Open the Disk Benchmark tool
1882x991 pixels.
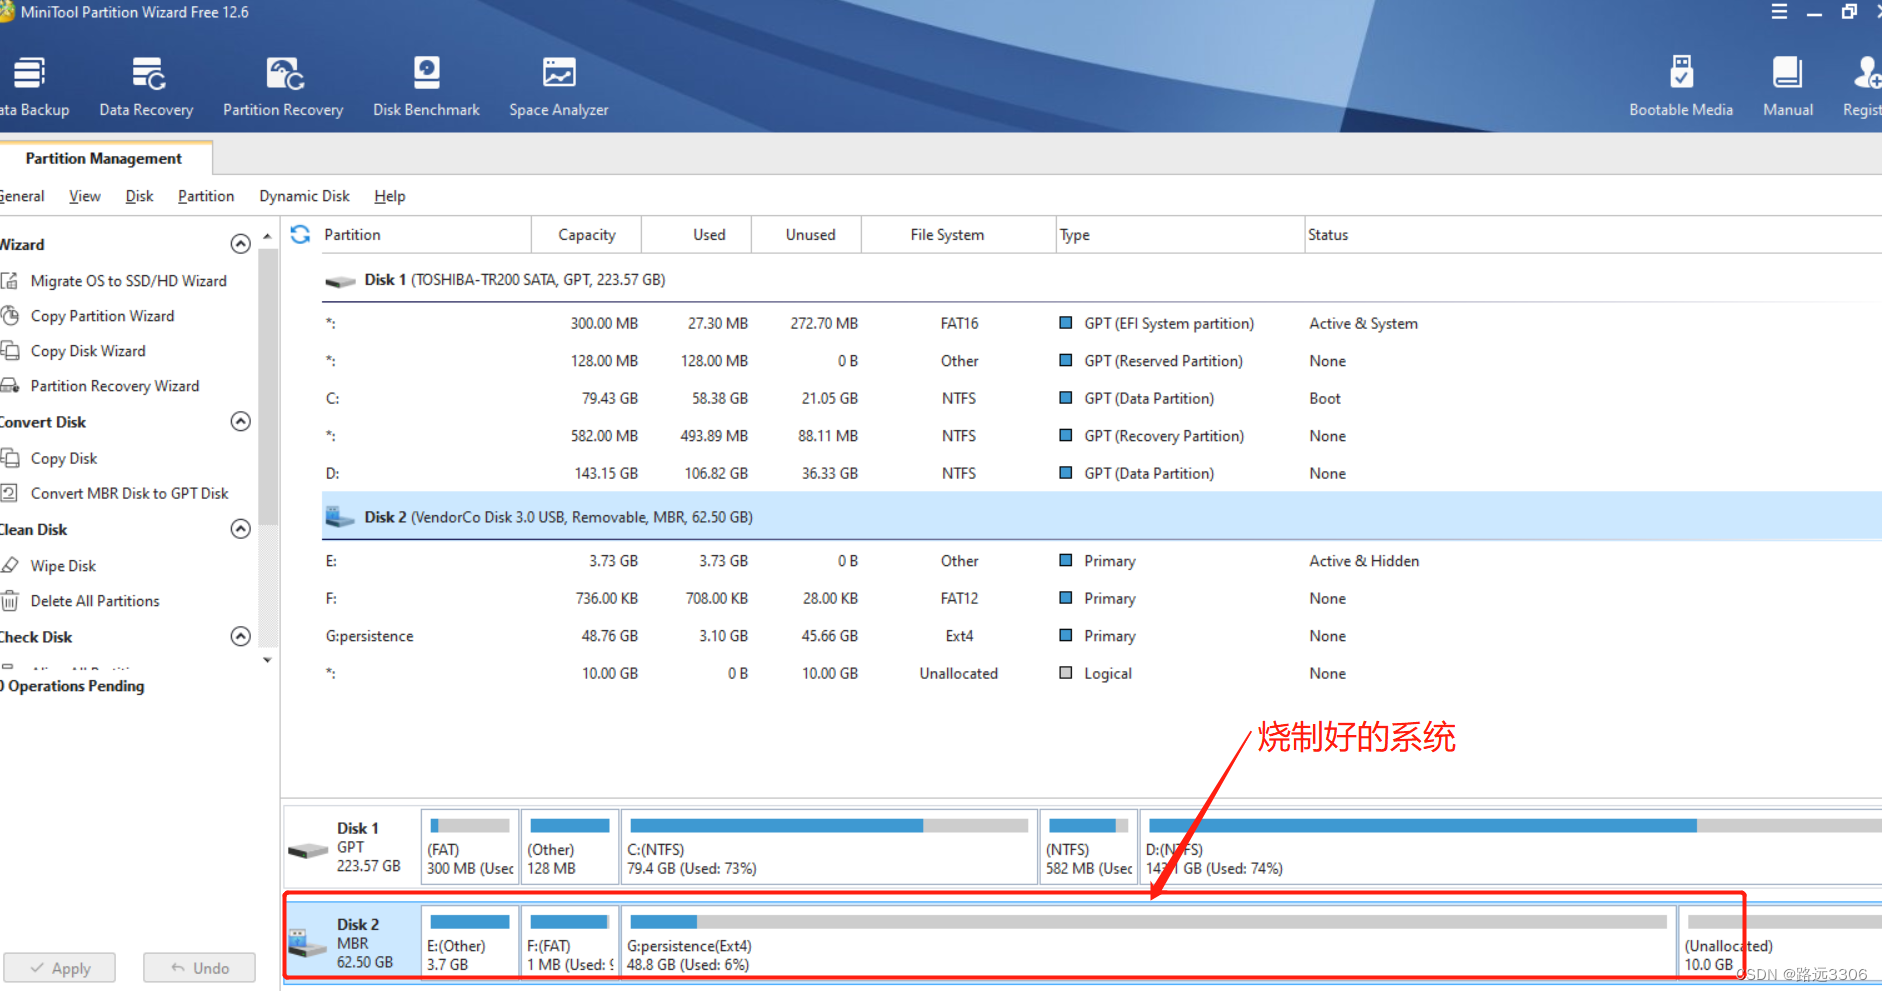(426, 87)
